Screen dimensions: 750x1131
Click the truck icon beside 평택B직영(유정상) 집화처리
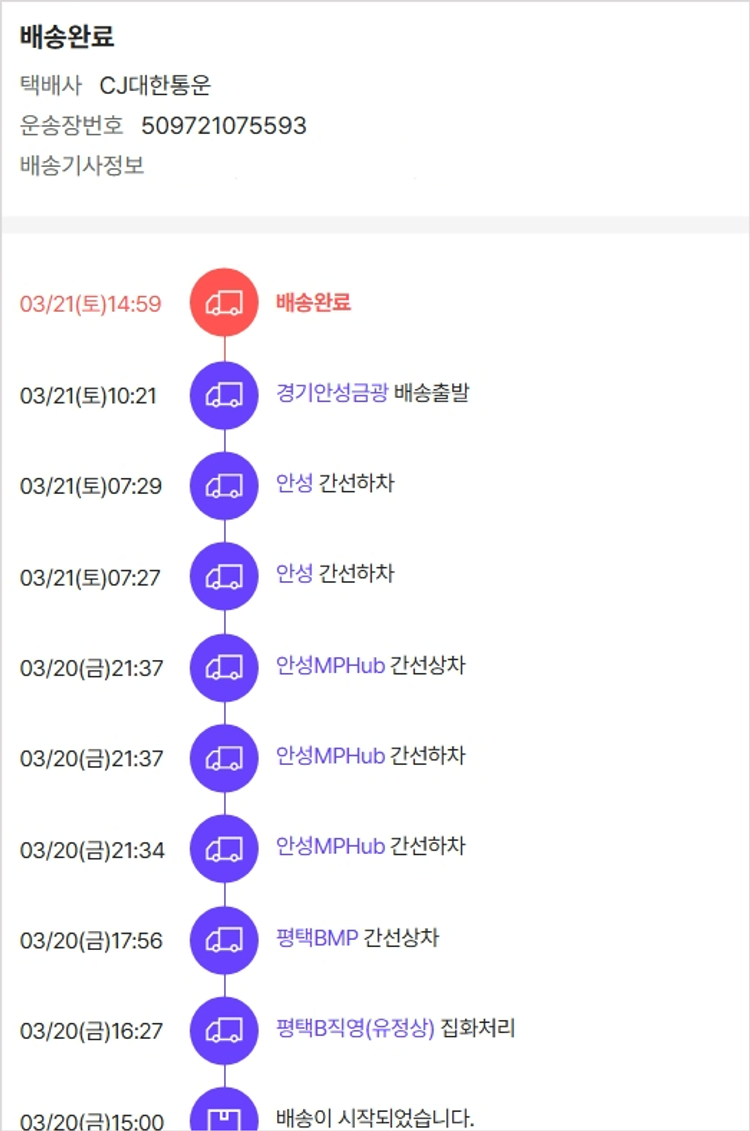coord(224,1031)
